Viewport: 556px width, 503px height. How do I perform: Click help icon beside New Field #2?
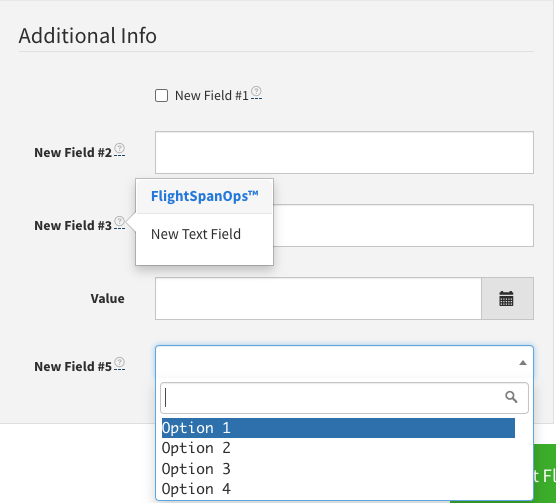119,148
